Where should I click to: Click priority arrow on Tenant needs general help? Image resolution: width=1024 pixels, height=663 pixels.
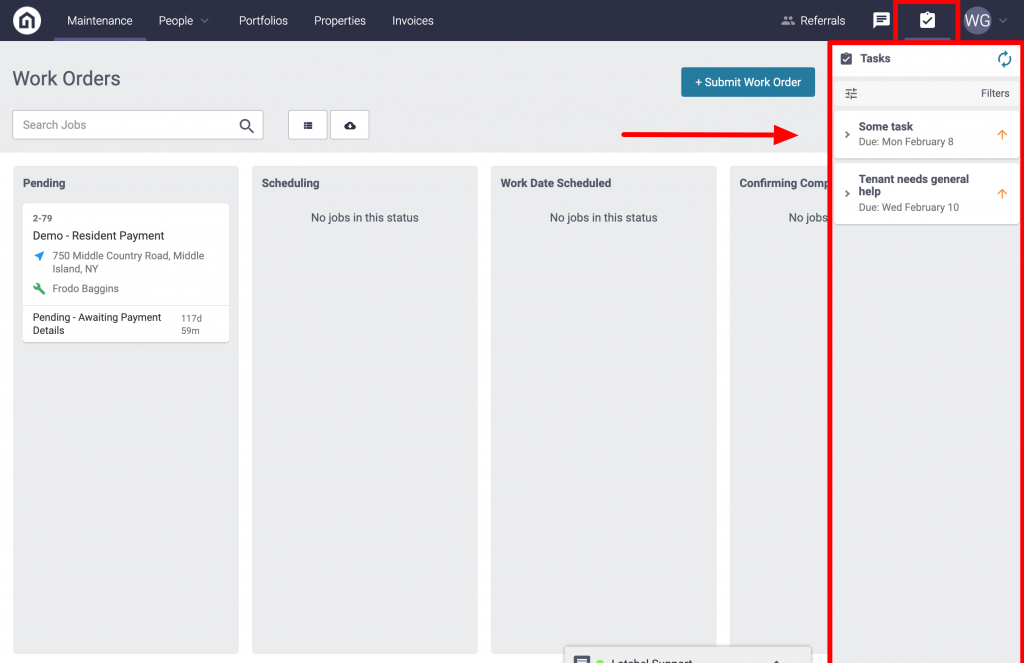[x=1002, y=193]
